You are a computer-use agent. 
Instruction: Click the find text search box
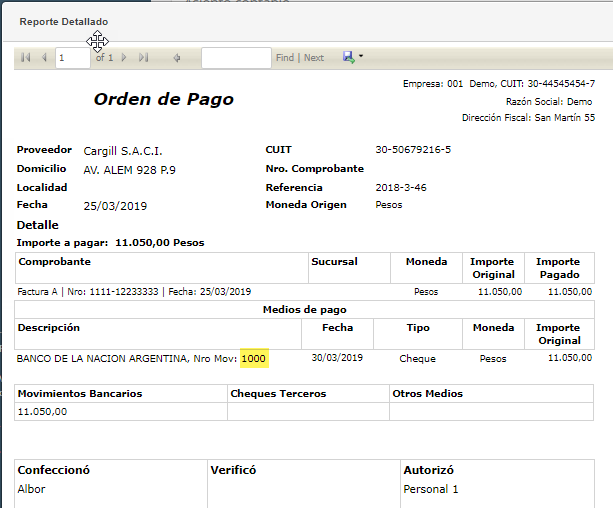pyautogui.click(x=236, y=58)
